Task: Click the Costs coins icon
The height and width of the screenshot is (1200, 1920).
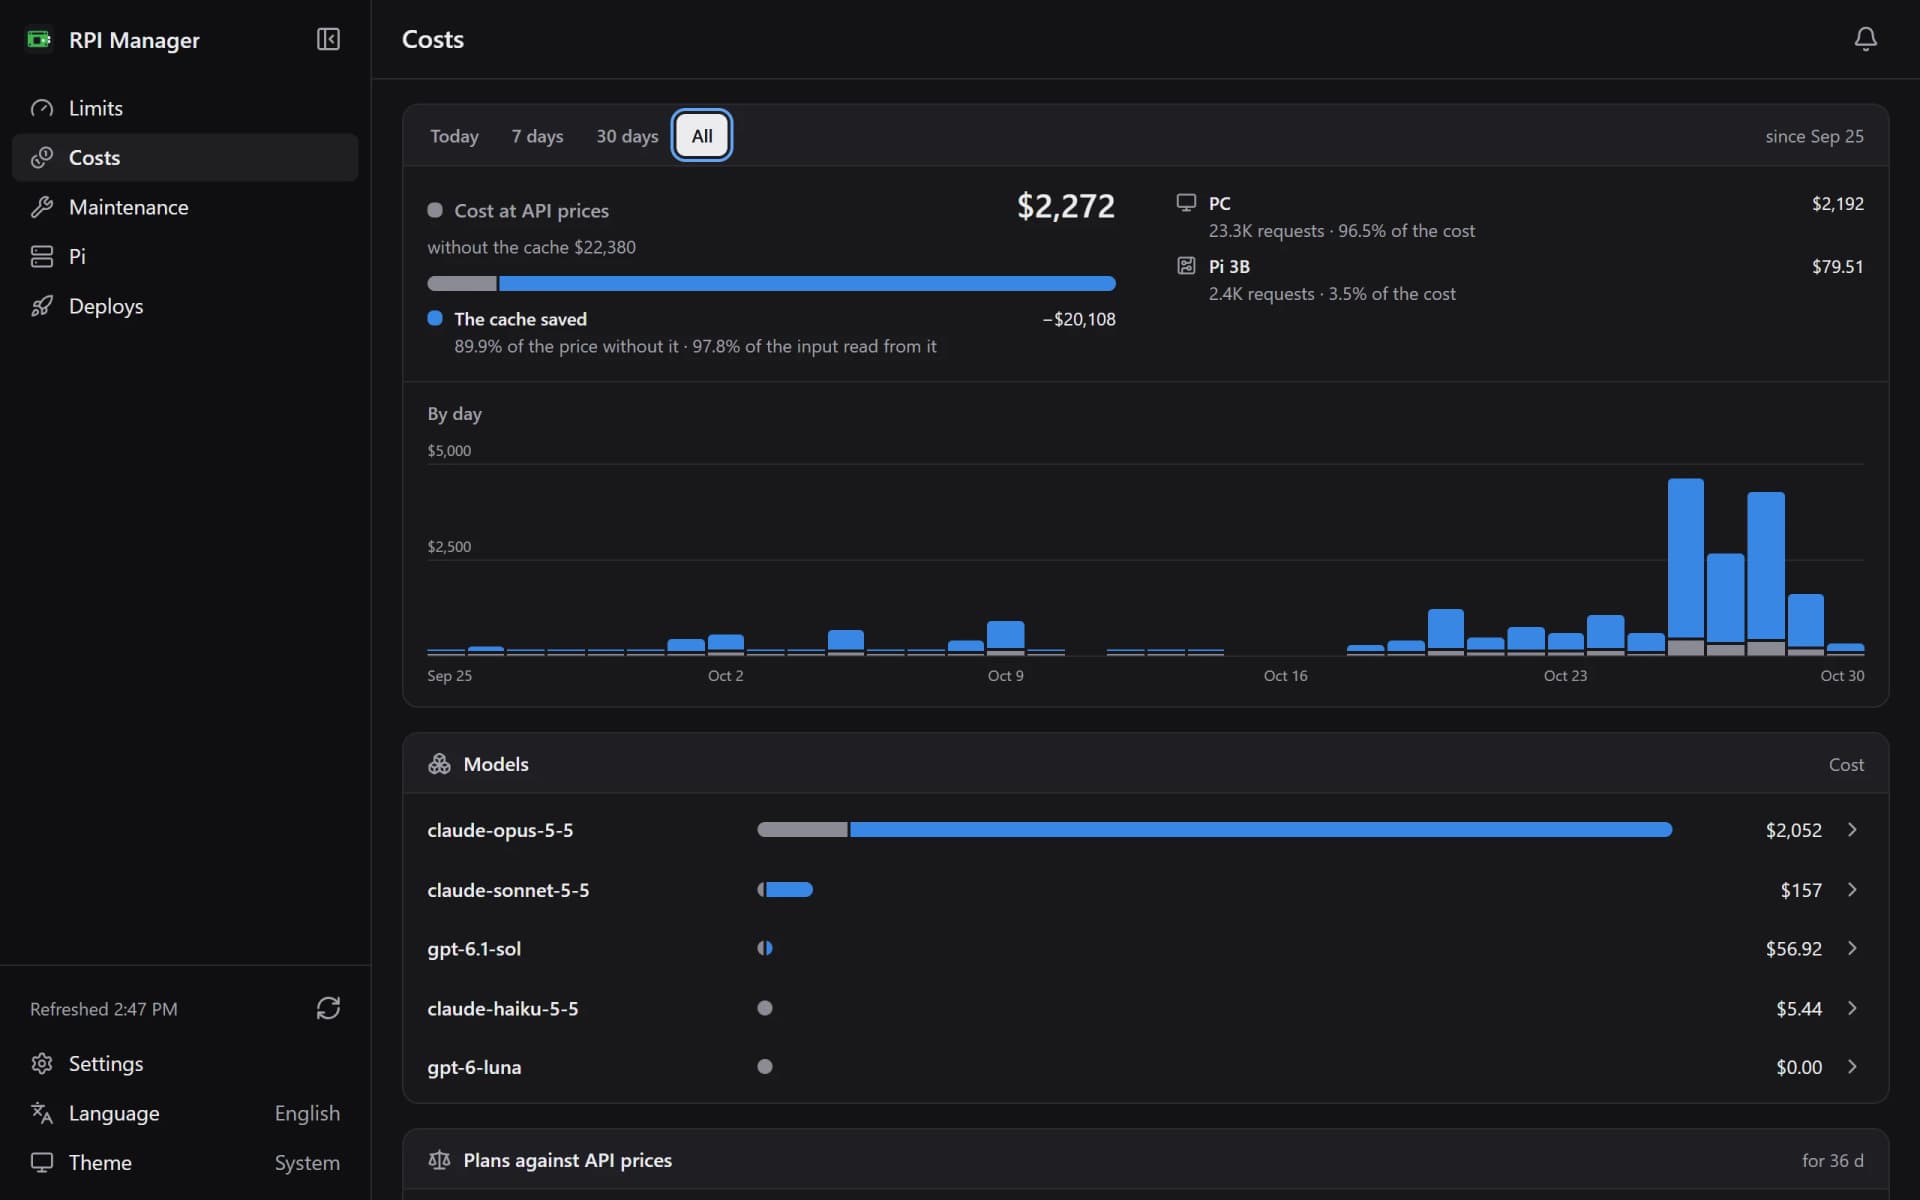Action: 42,158
